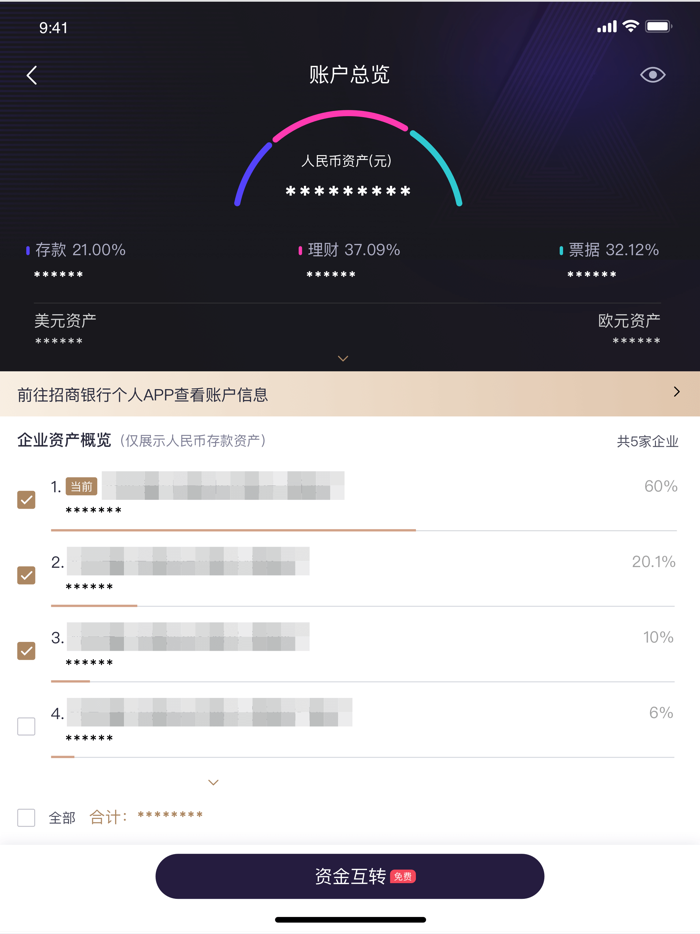Tap the Wi-Fi icon in status bar
700x934 pixels.
pos(632,28)
